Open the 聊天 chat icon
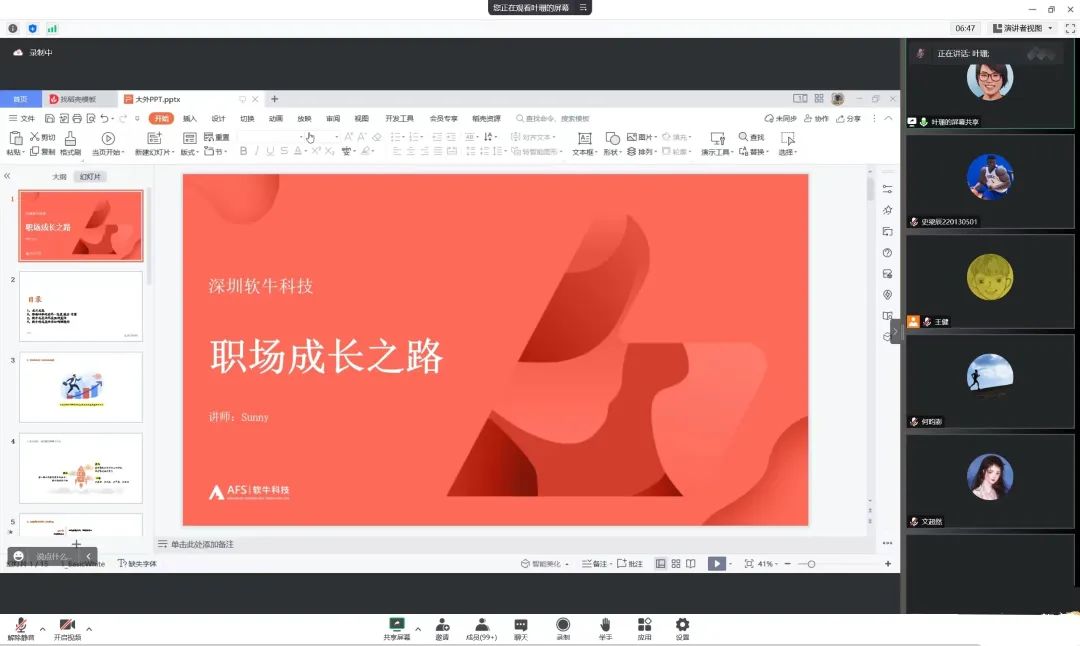Image resolution: width=1080 pixels, height=646 pixels. [x=520, y=625]
